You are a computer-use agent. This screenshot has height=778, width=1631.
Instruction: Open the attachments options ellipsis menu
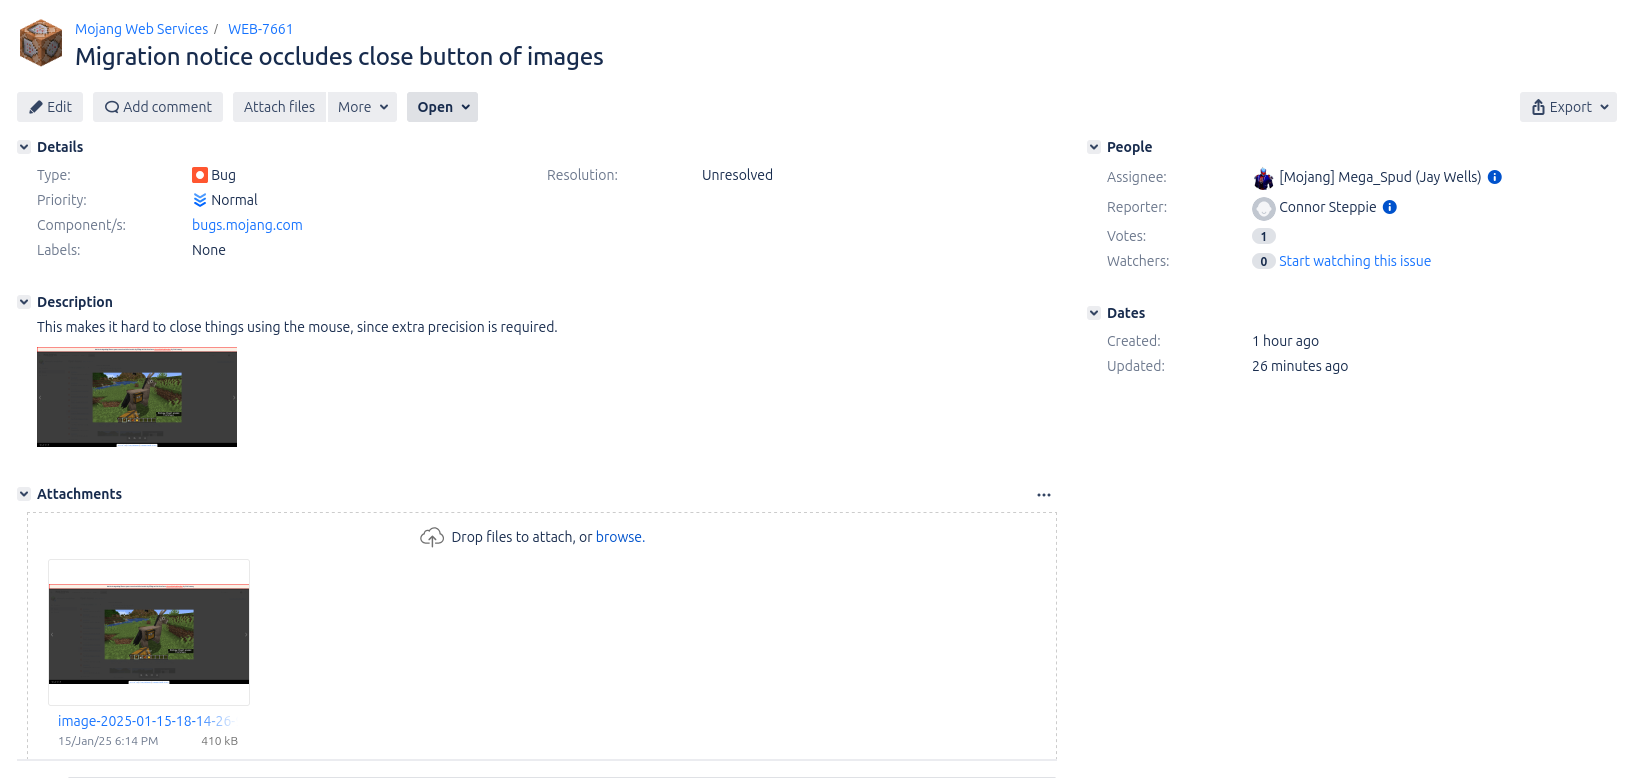tap(1044, 495)
